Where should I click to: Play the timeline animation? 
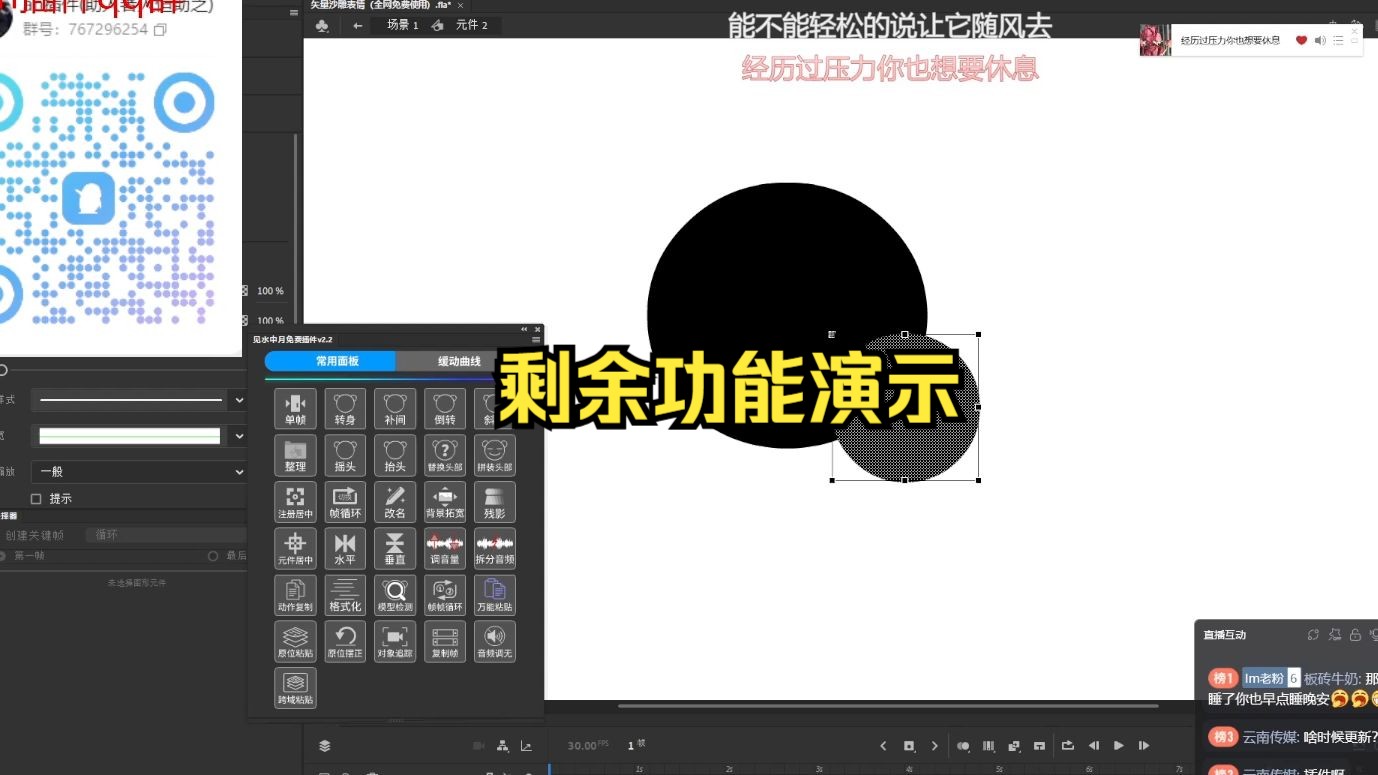tap(1119, 746)
